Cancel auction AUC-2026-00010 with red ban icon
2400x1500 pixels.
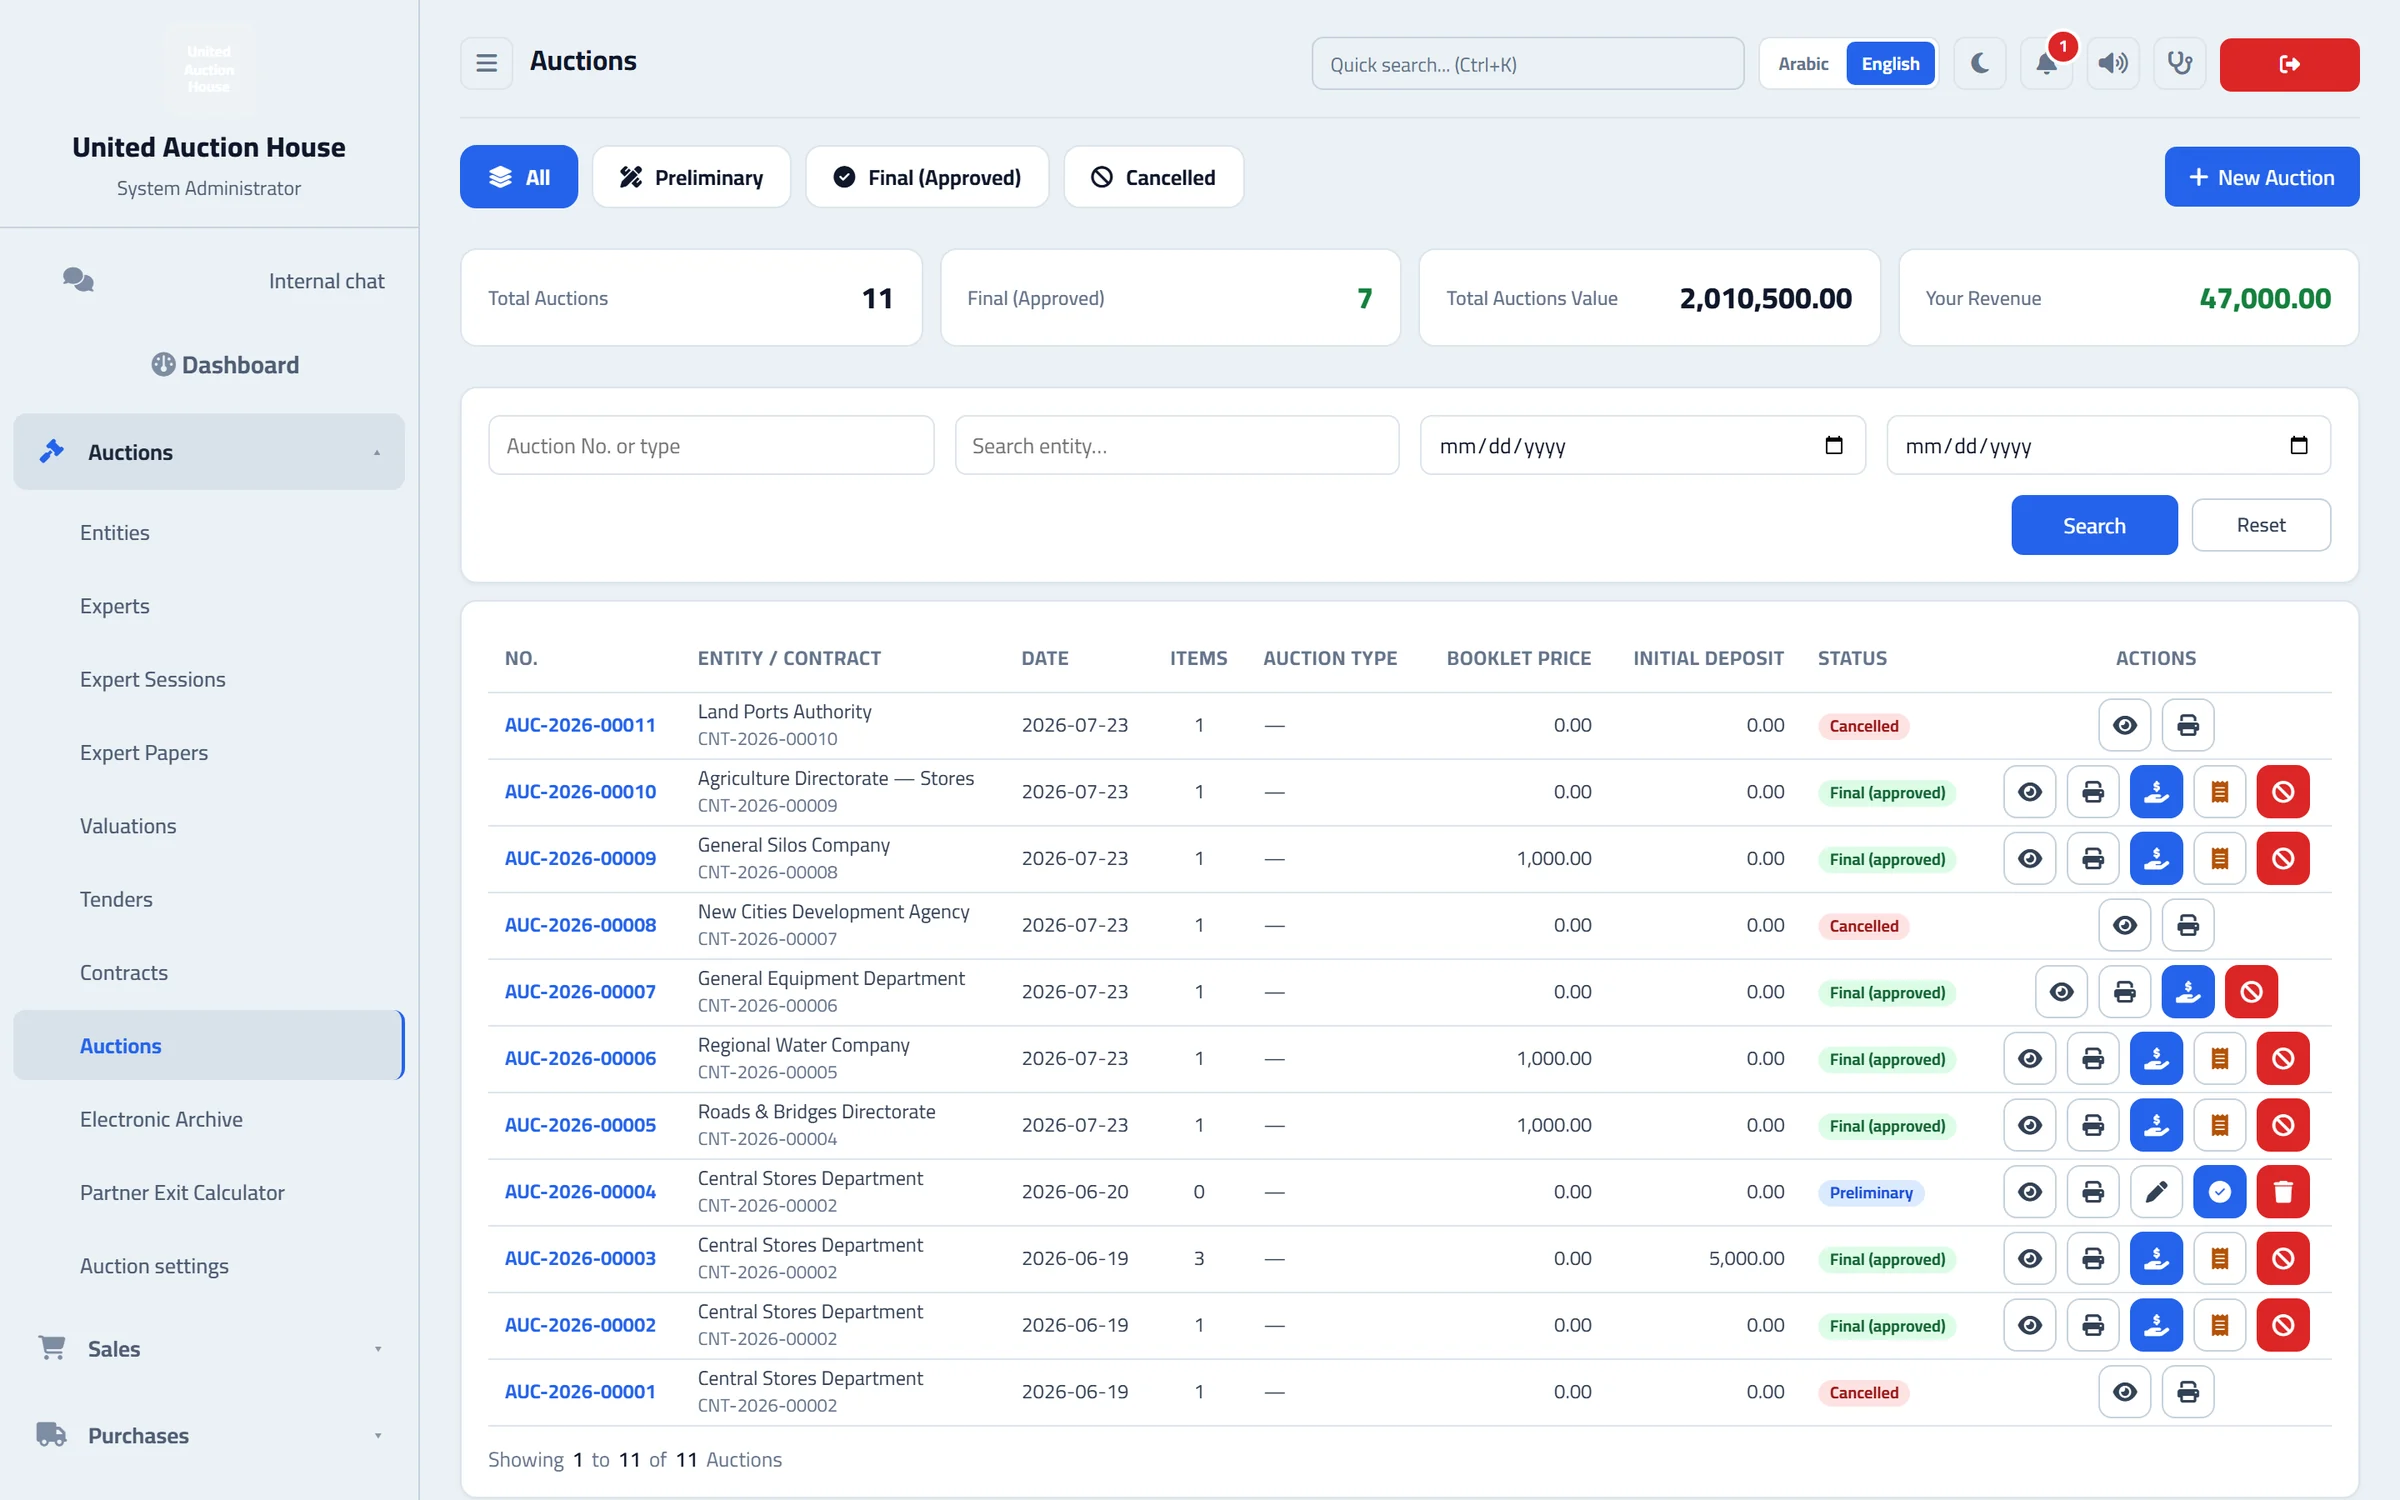coord(2283,792)
